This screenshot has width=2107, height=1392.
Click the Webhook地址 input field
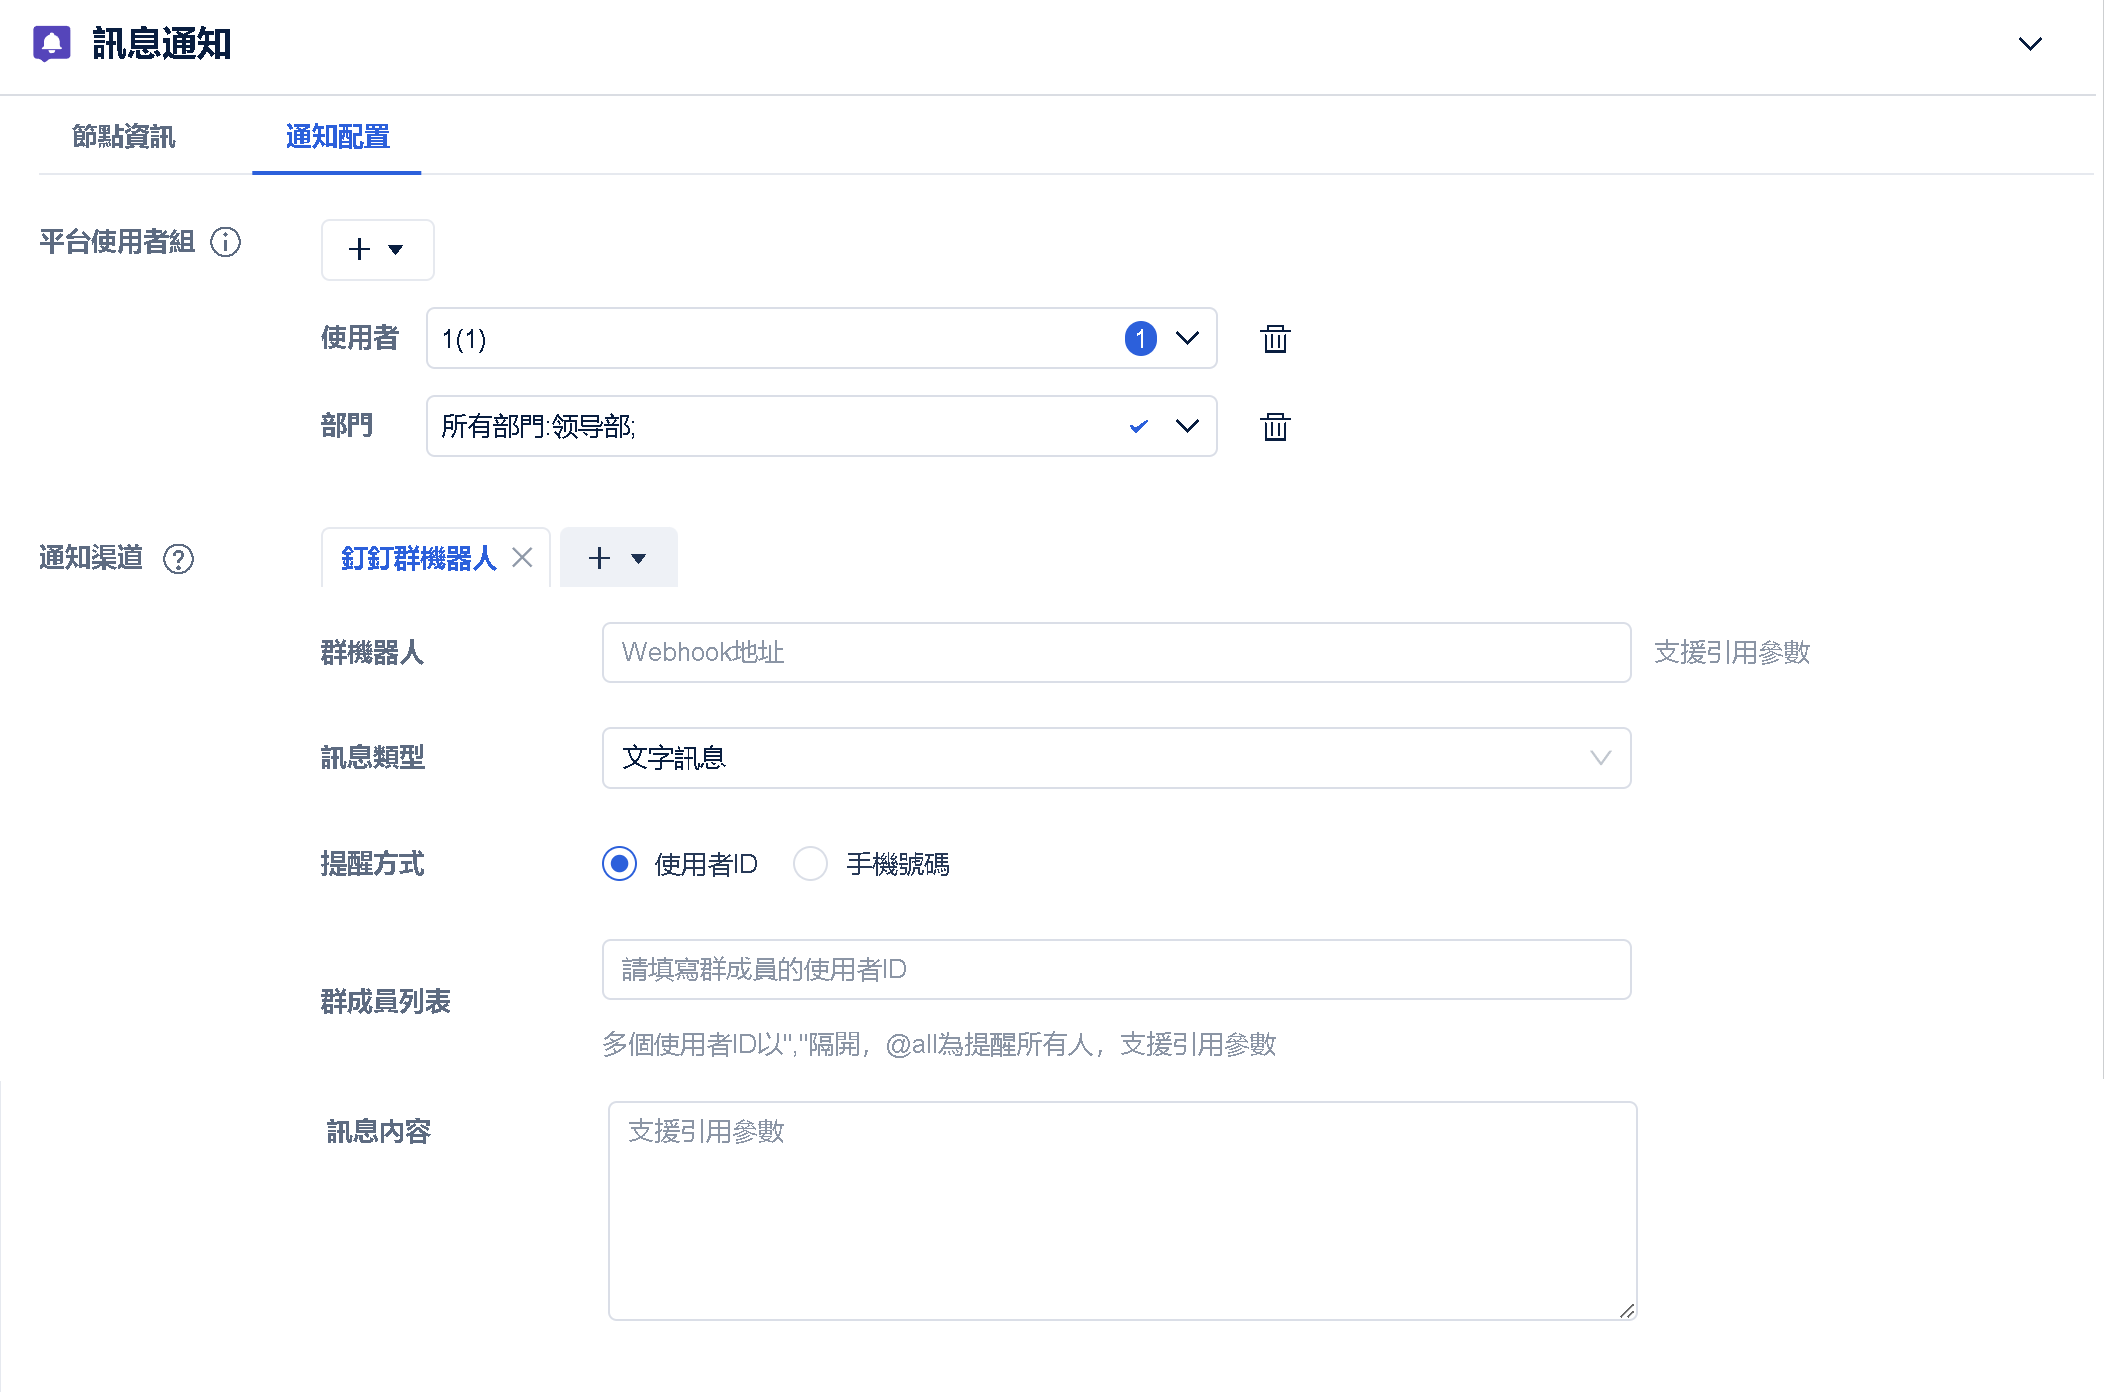click(x=1115, y=652)
